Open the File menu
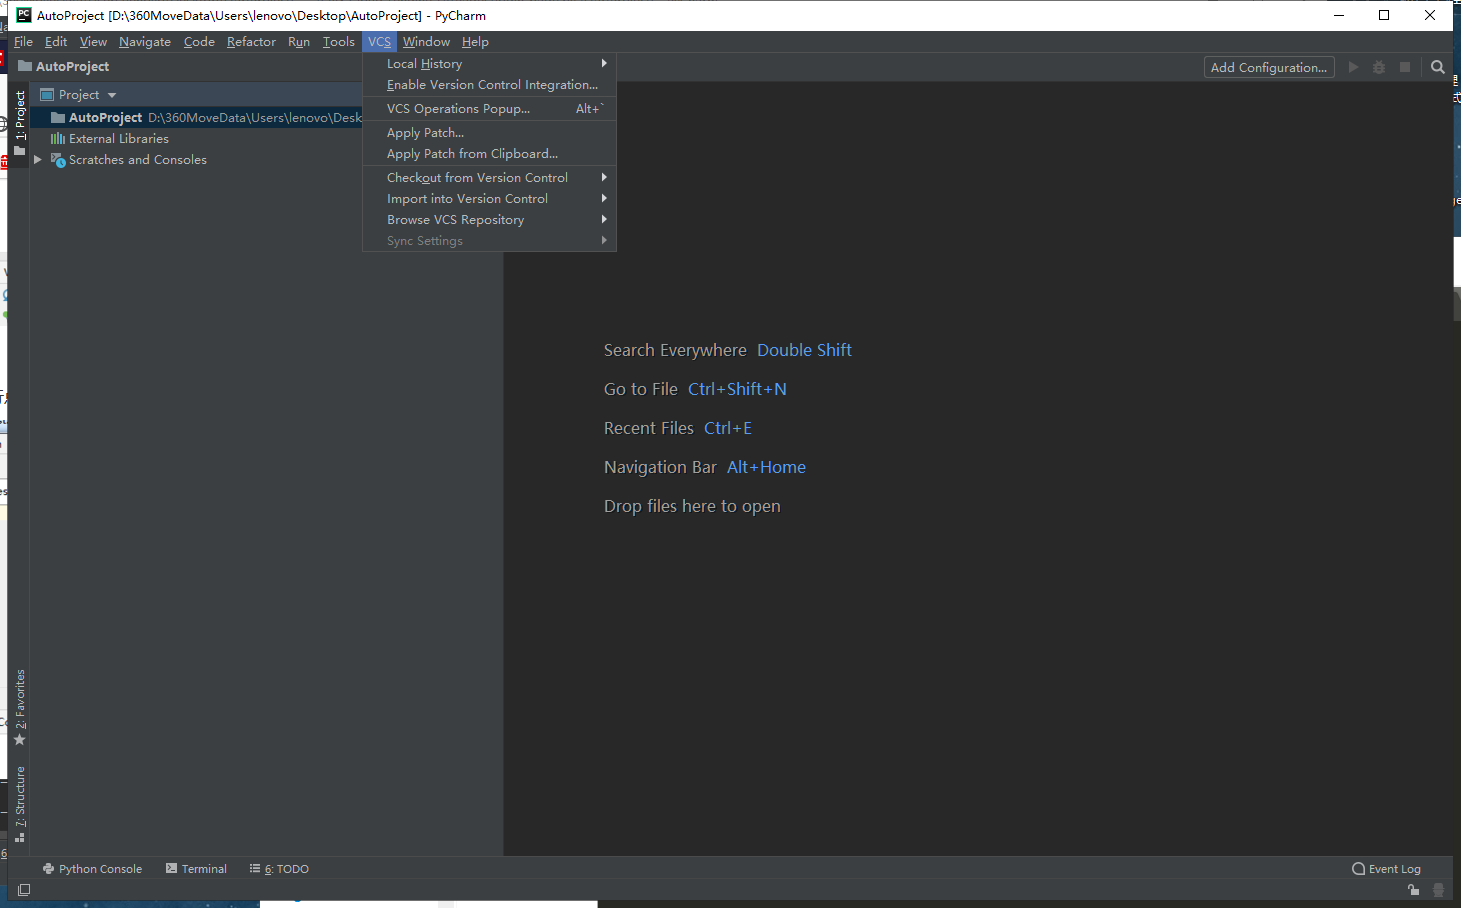The image size is (1461, 908). click(24, 42)
